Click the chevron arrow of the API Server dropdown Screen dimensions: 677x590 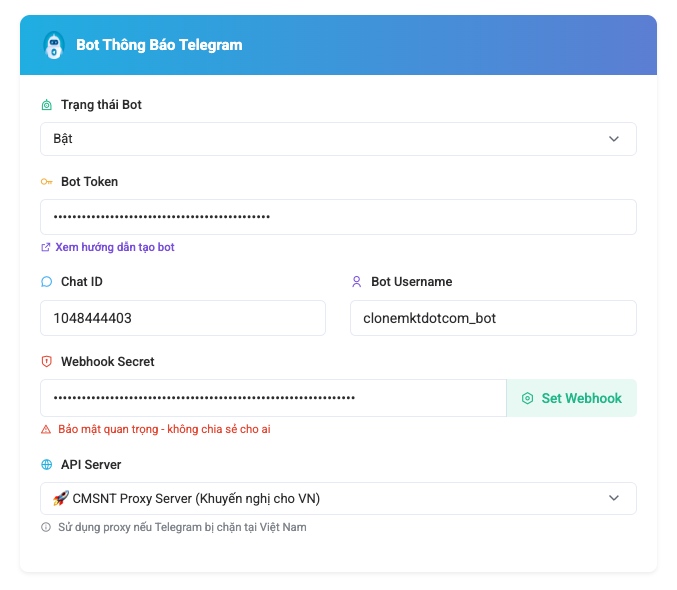coord(614,498)
